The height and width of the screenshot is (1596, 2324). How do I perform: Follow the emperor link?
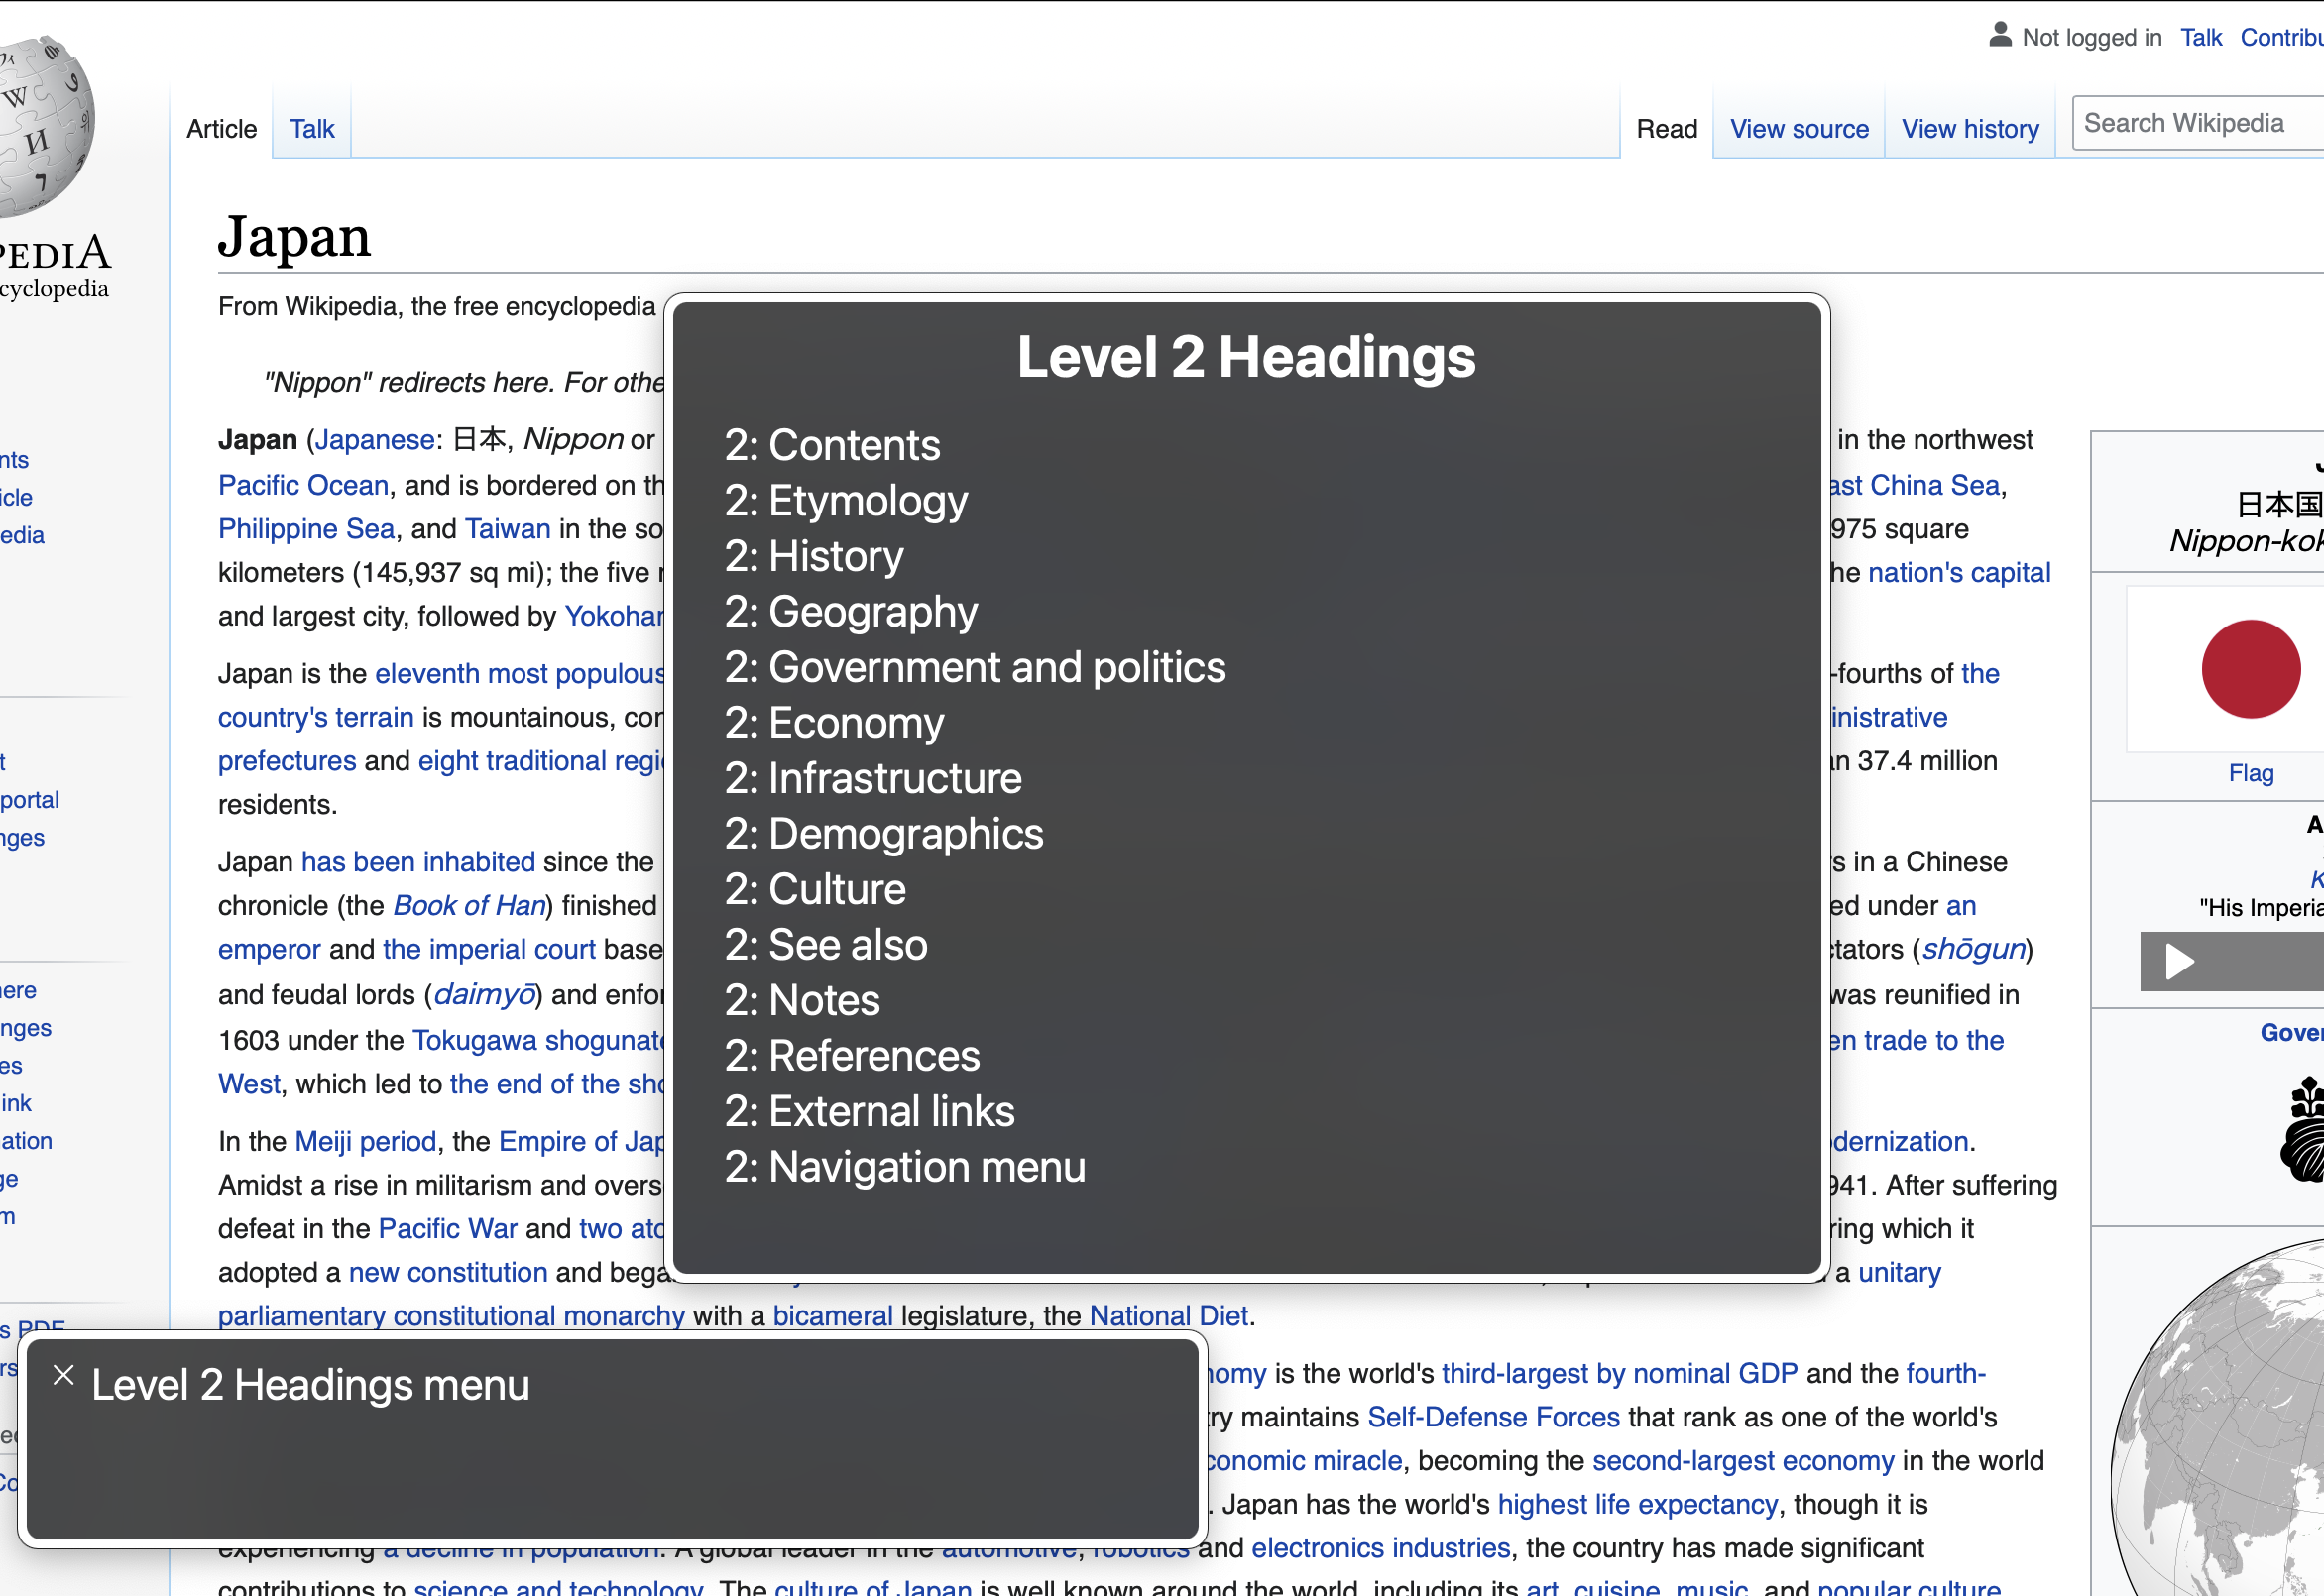pyautogui.click(x=269, y=949)
